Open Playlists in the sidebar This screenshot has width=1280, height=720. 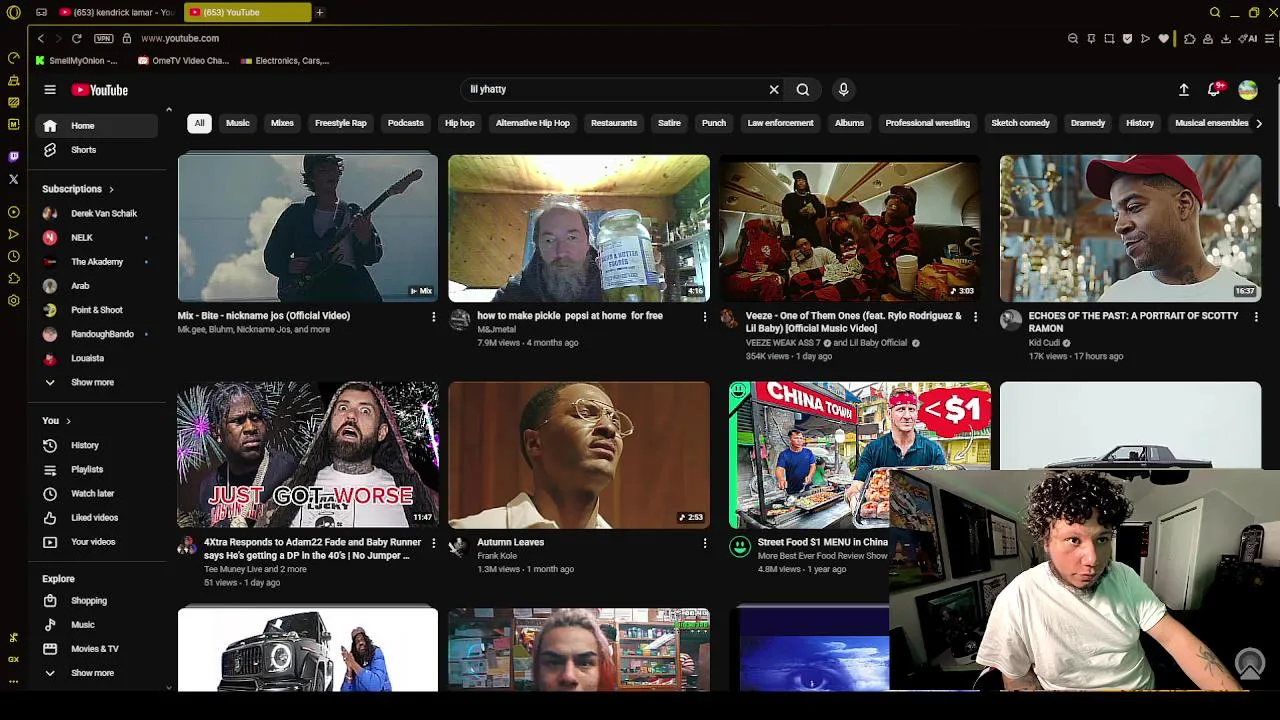click(x=97, y=469)
